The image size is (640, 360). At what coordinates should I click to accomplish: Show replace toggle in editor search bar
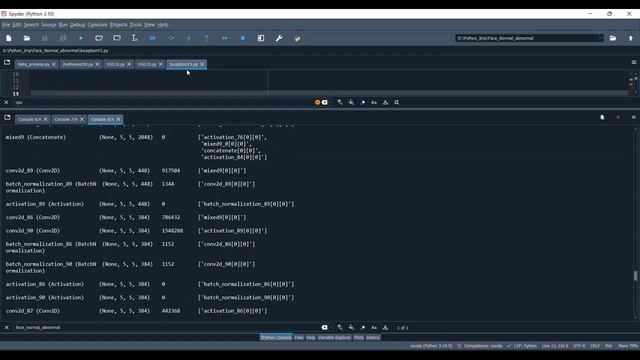tap(397, 102)
